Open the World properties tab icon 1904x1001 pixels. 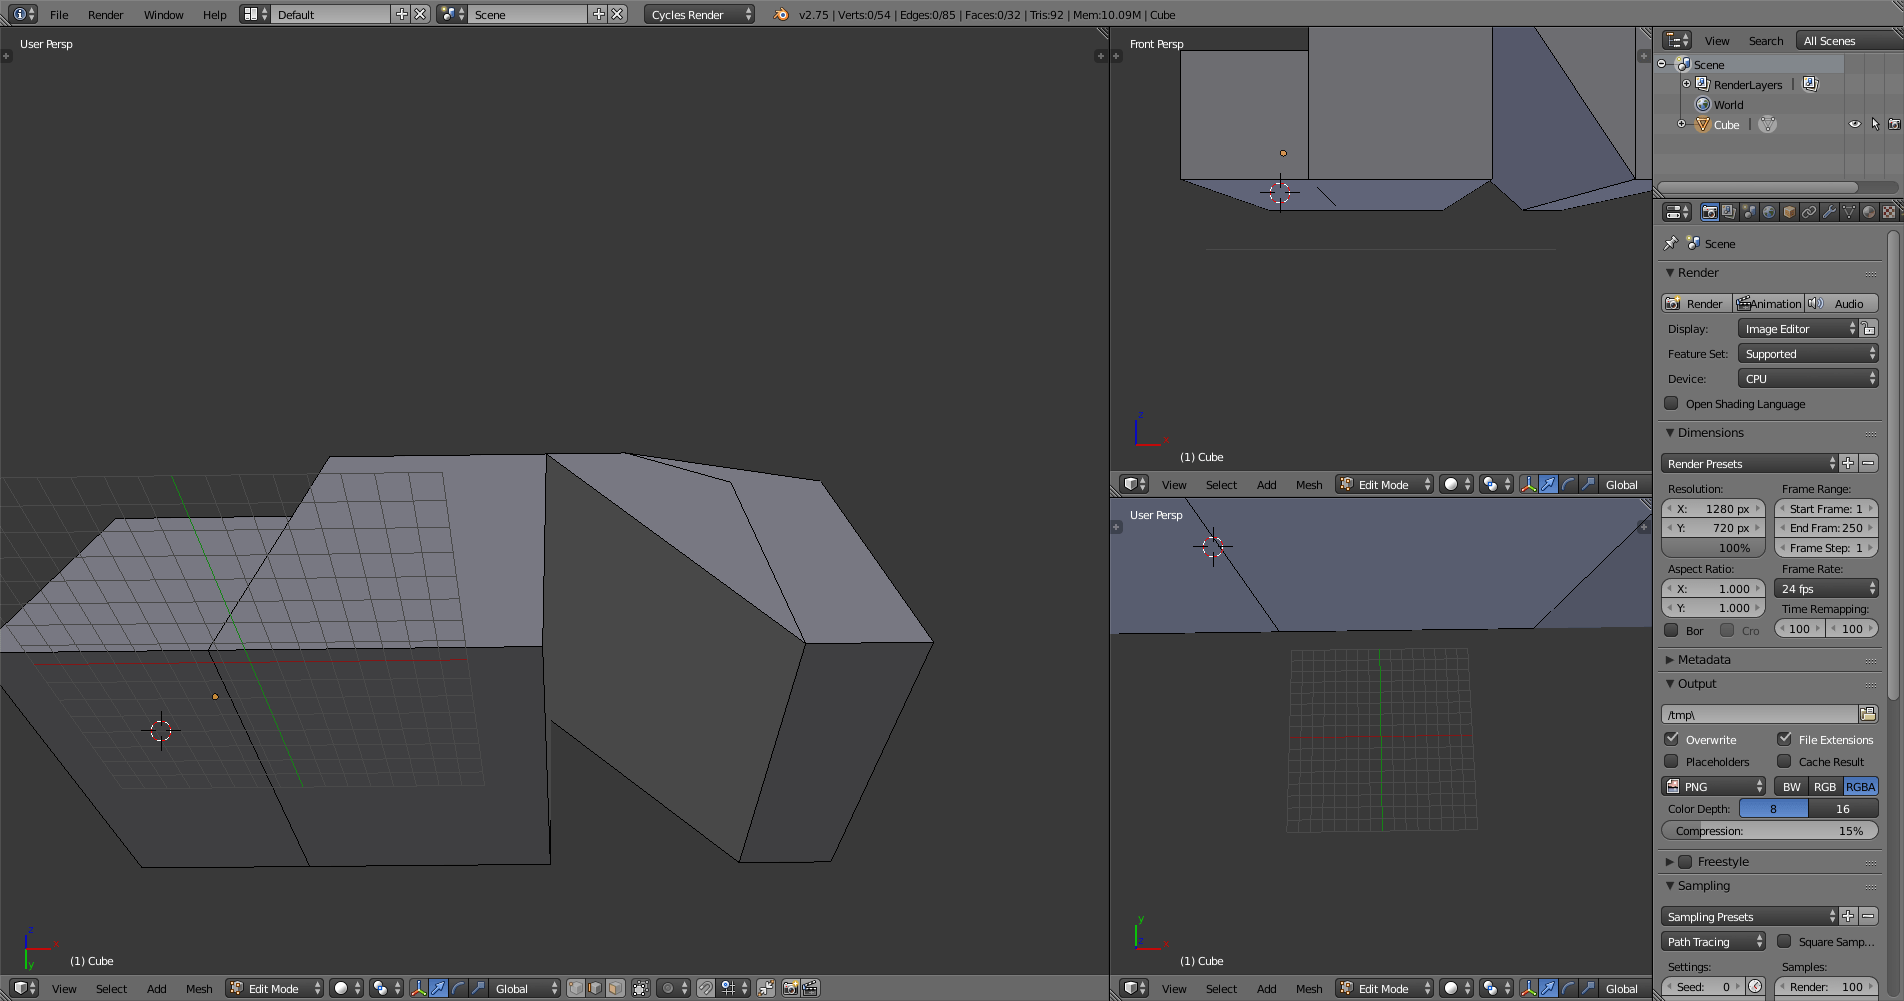(1769, 212)
